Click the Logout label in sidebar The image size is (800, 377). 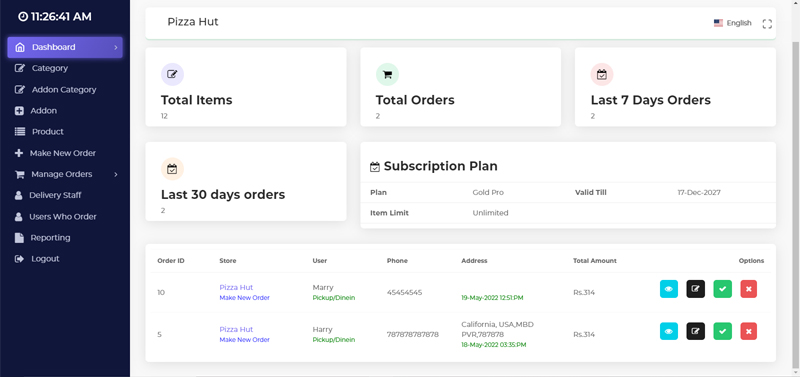(45, 259)
